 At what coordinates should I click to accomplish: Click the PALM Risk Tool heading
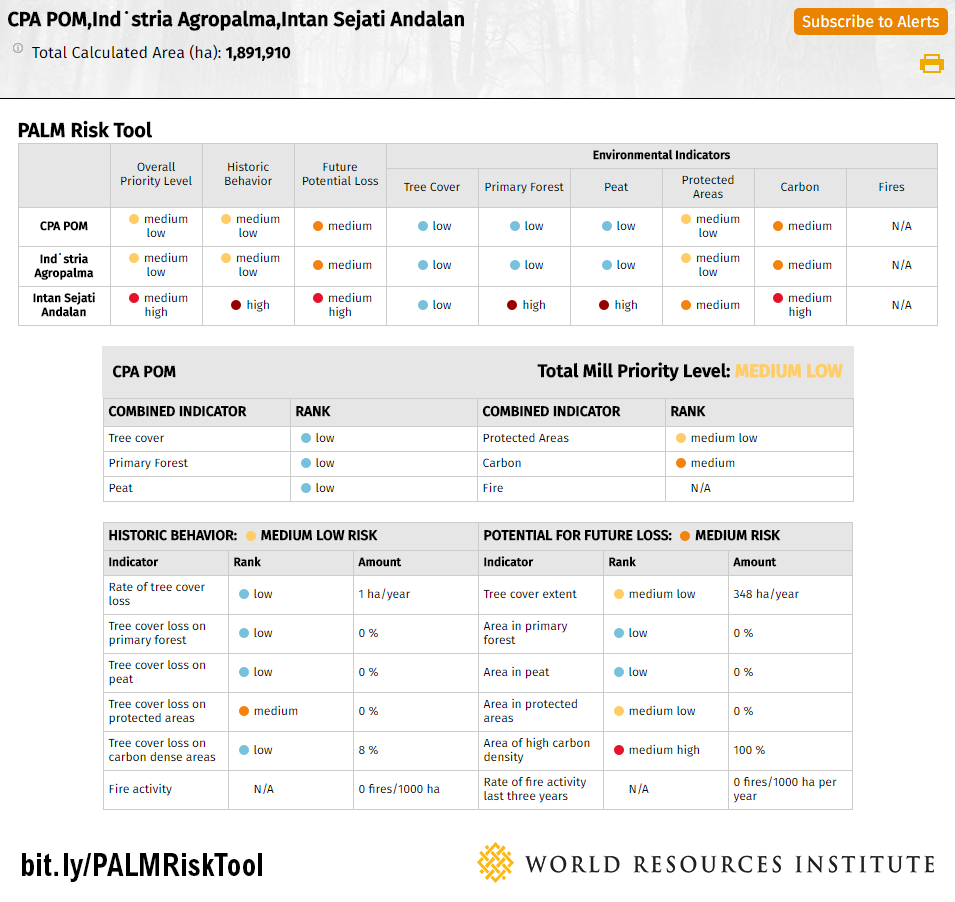pyautogui.click(x=85, y=130)
